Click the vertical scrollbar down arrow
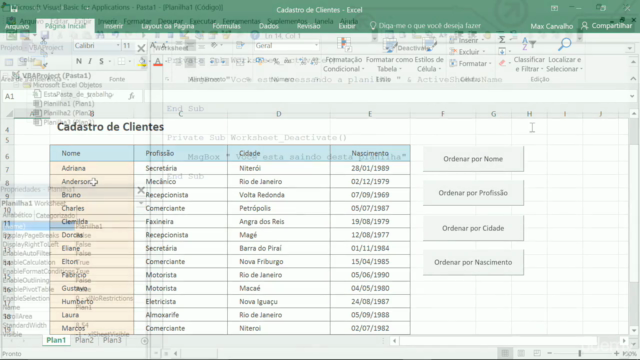Screen dimensions: 640x360 tap(633, 331)
